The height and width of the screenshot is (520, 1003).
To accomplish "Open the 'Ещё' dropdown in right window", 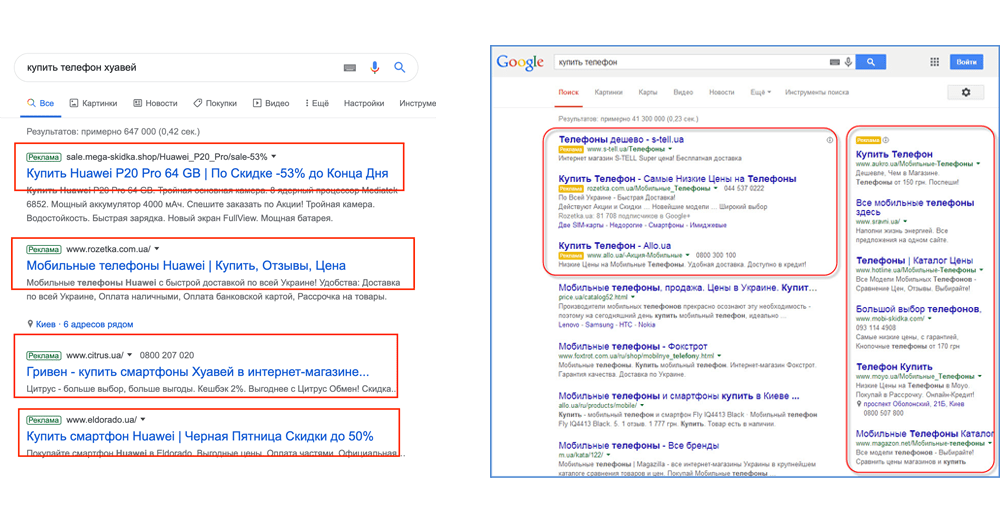I will coord(760,93).
